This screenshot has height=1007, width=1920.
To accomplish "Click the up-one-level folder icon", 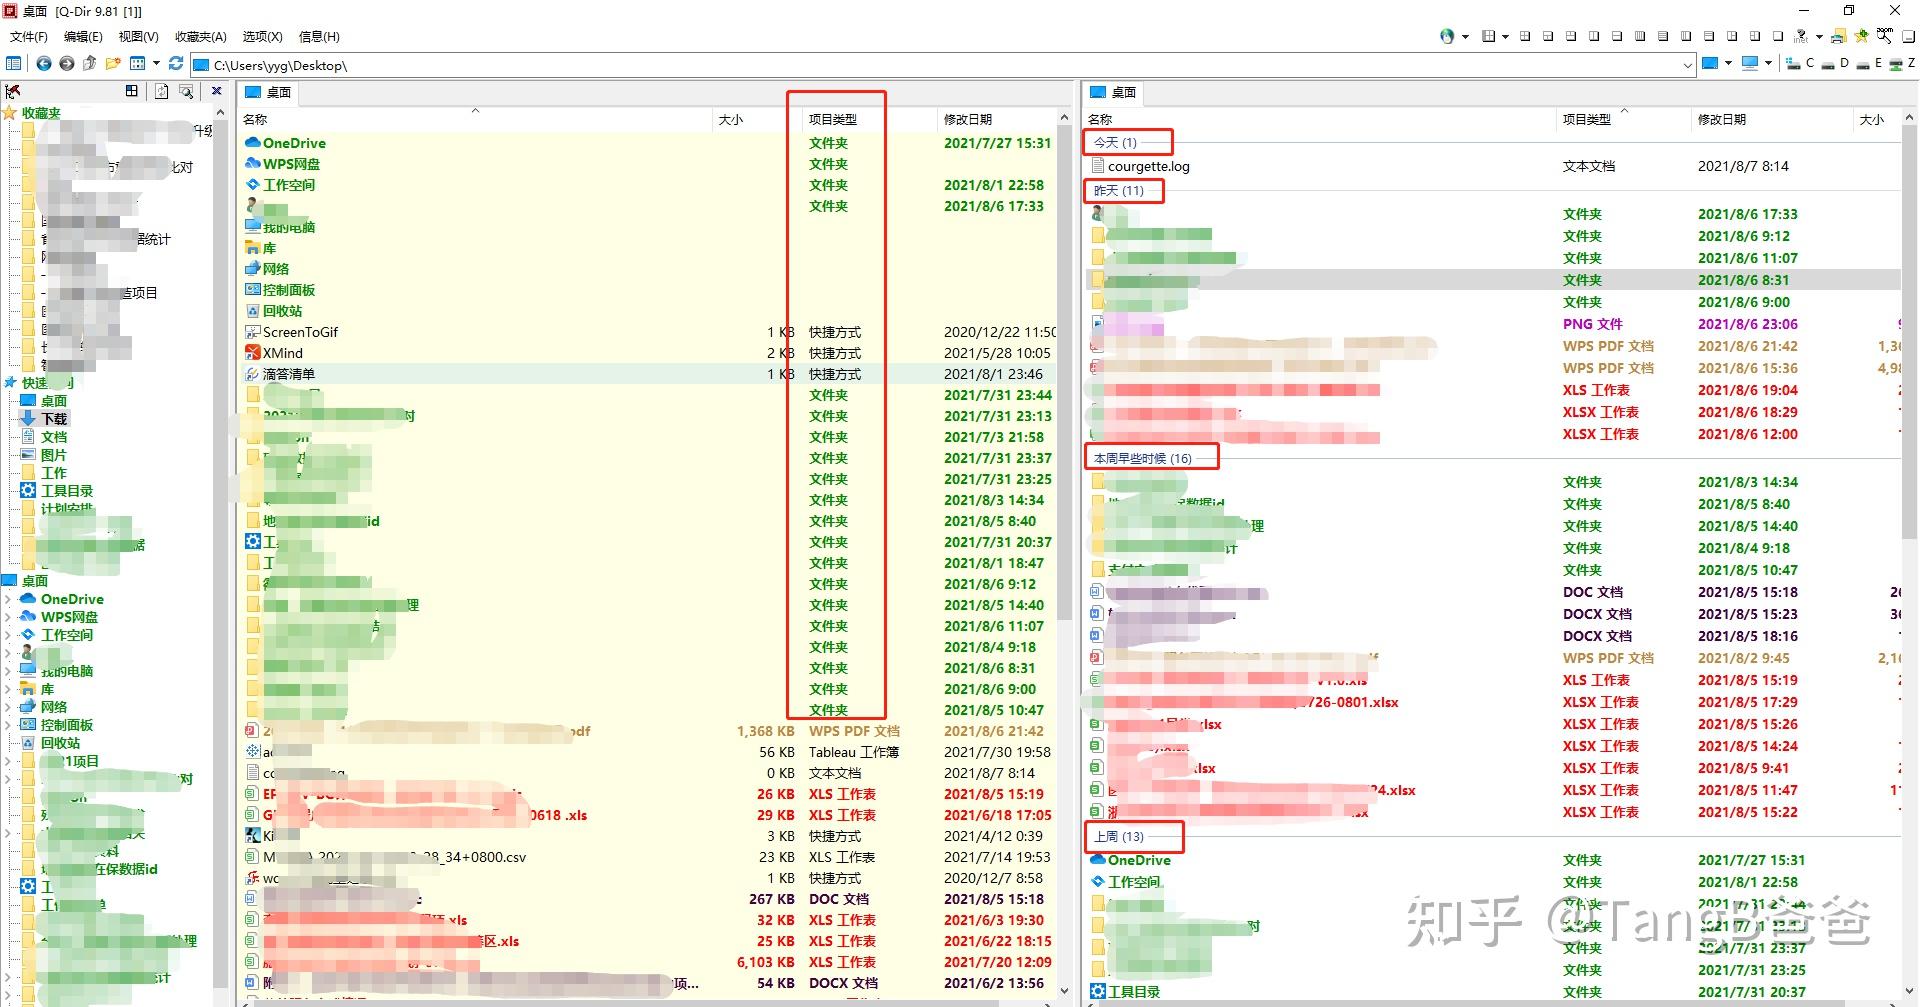I will 89,63.
